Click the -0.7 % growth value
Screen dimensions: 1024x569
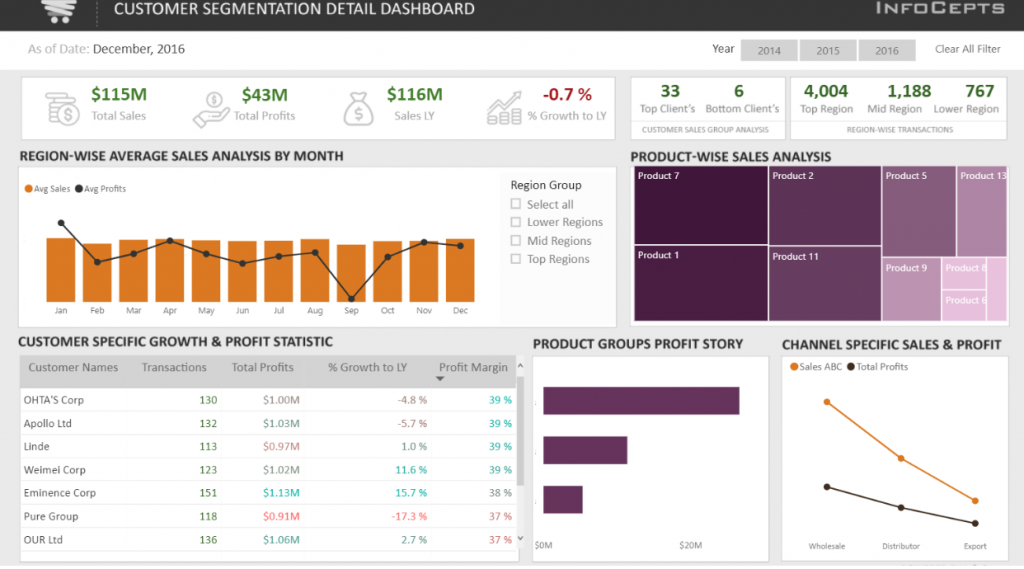pyautogui.click(x=567, y=95)
